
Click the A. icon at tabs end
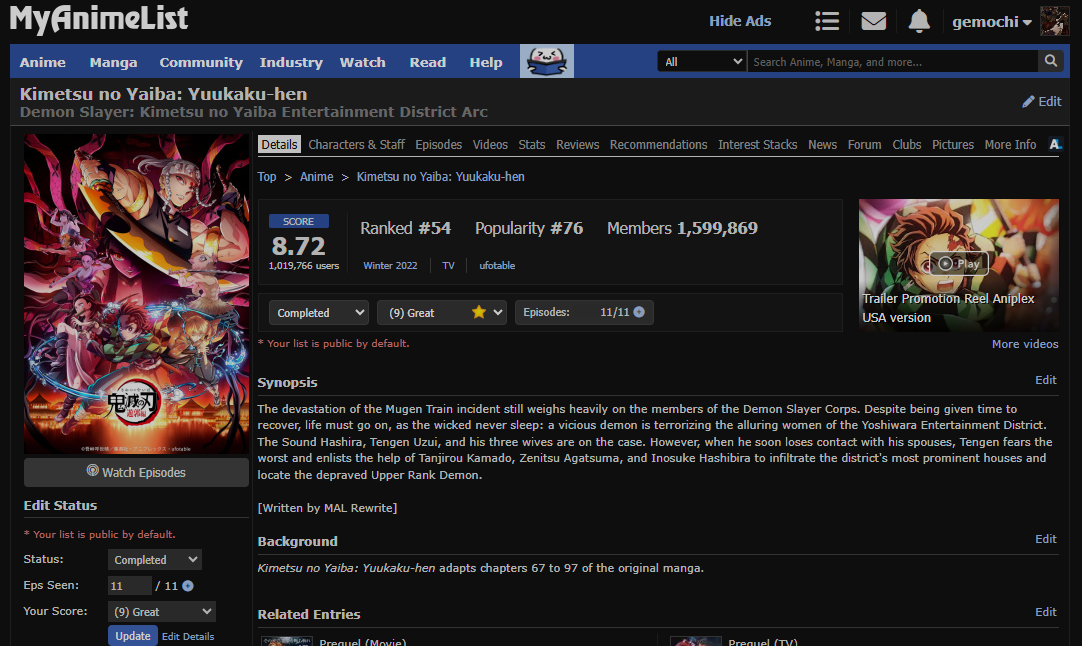[1055, 144]
